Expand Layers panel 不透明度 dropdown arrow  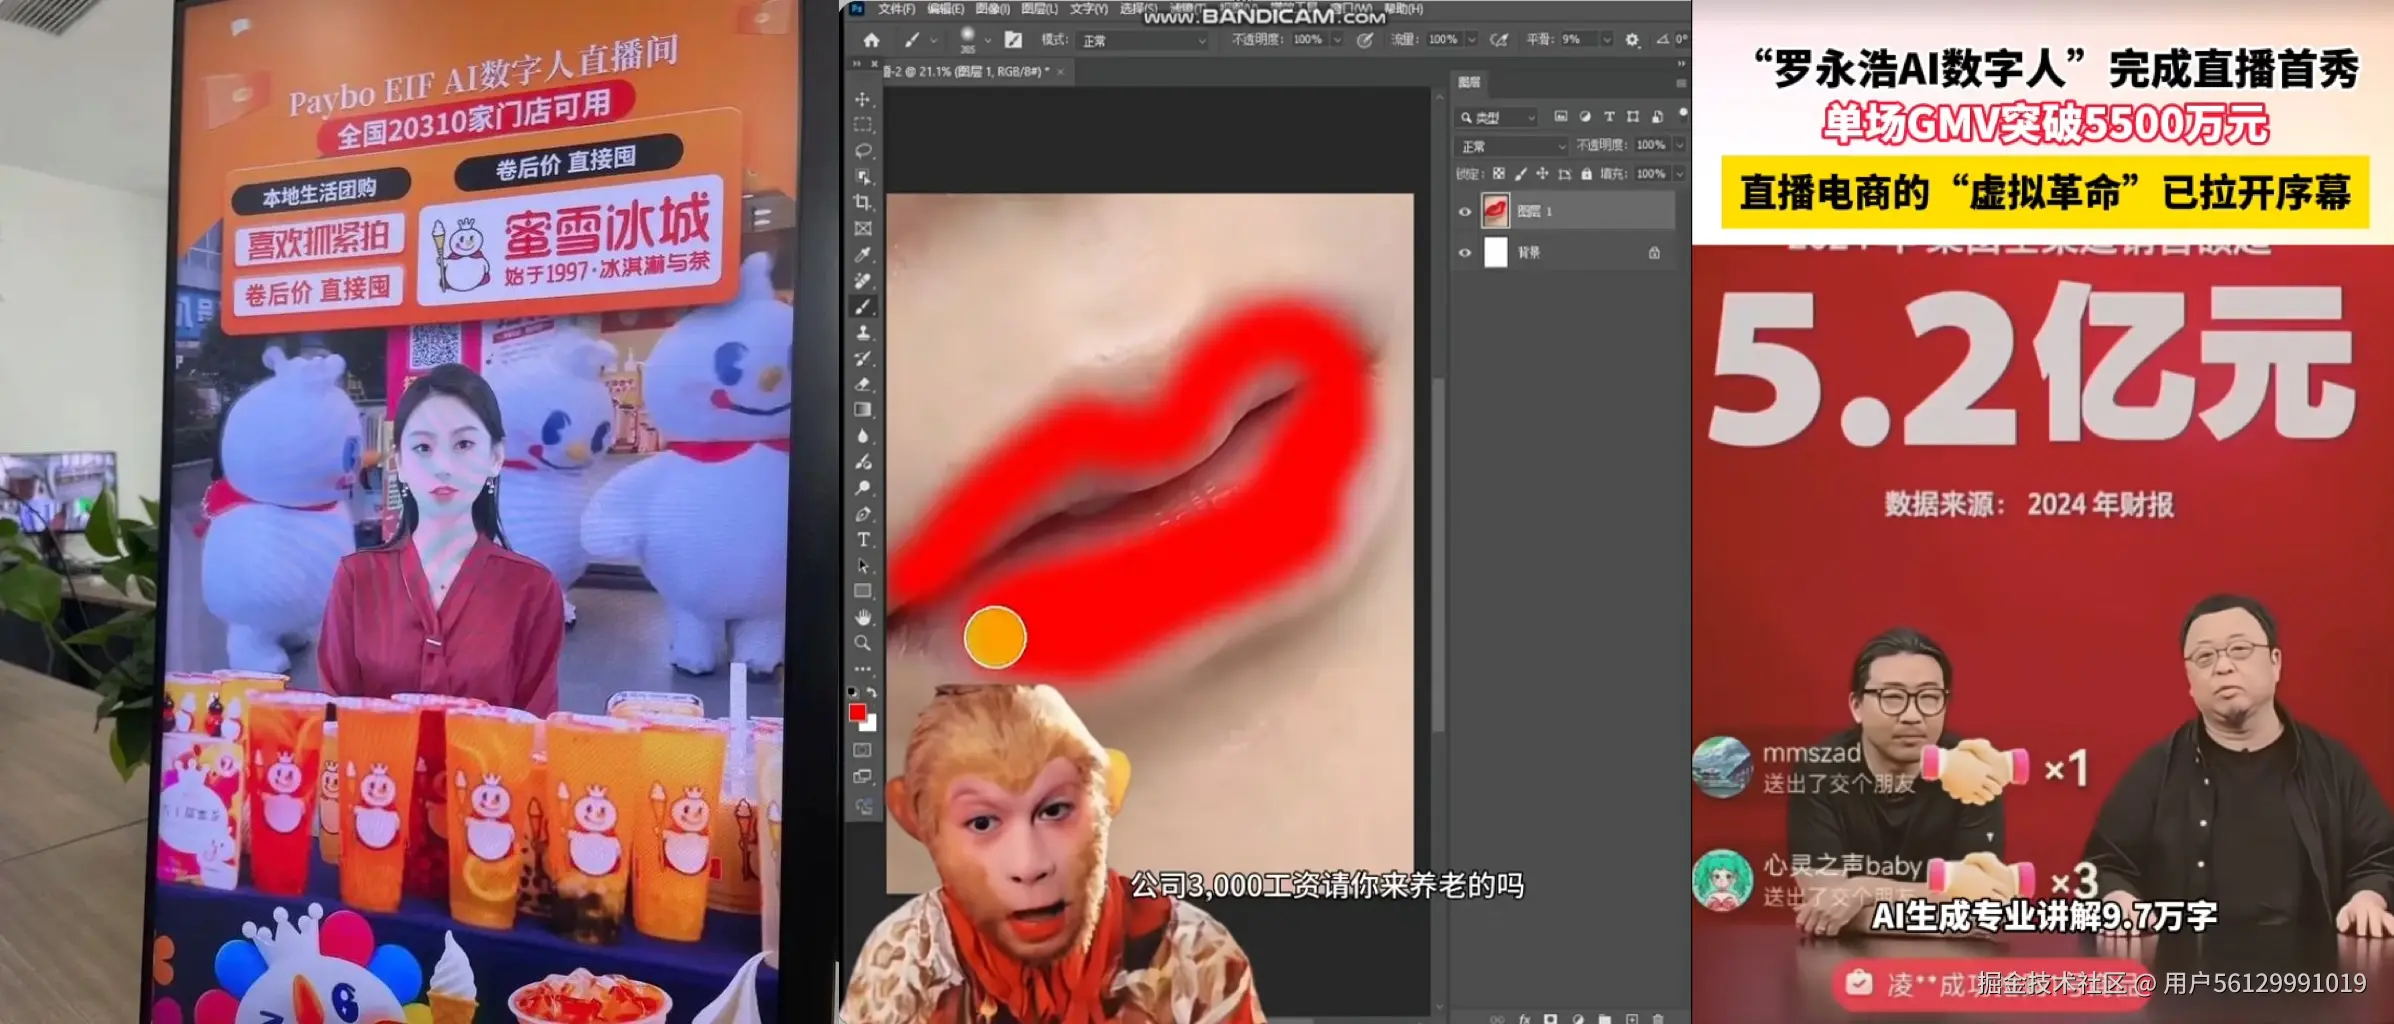[1679, 145]
